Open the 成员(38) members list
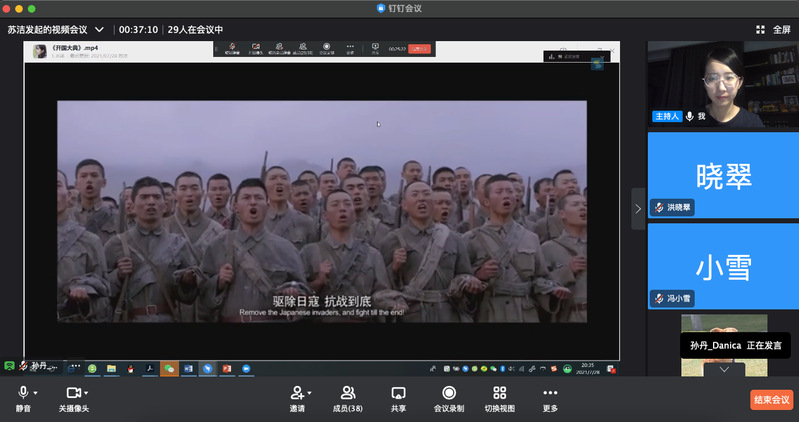 tap(348, 393)
